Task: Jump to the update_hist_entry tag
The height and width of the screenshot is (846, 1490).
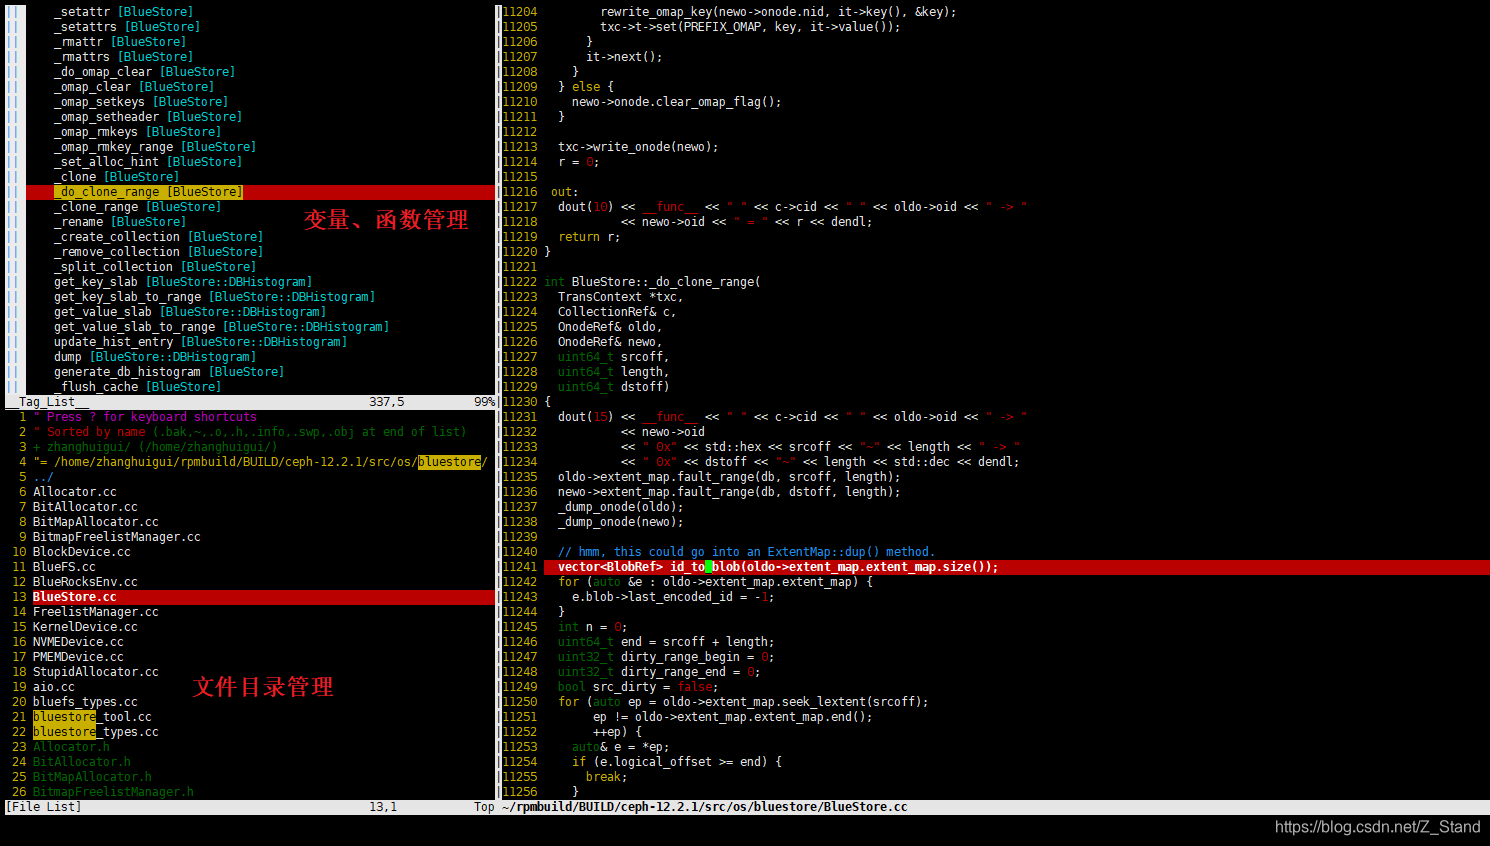Action: (200, 342)
